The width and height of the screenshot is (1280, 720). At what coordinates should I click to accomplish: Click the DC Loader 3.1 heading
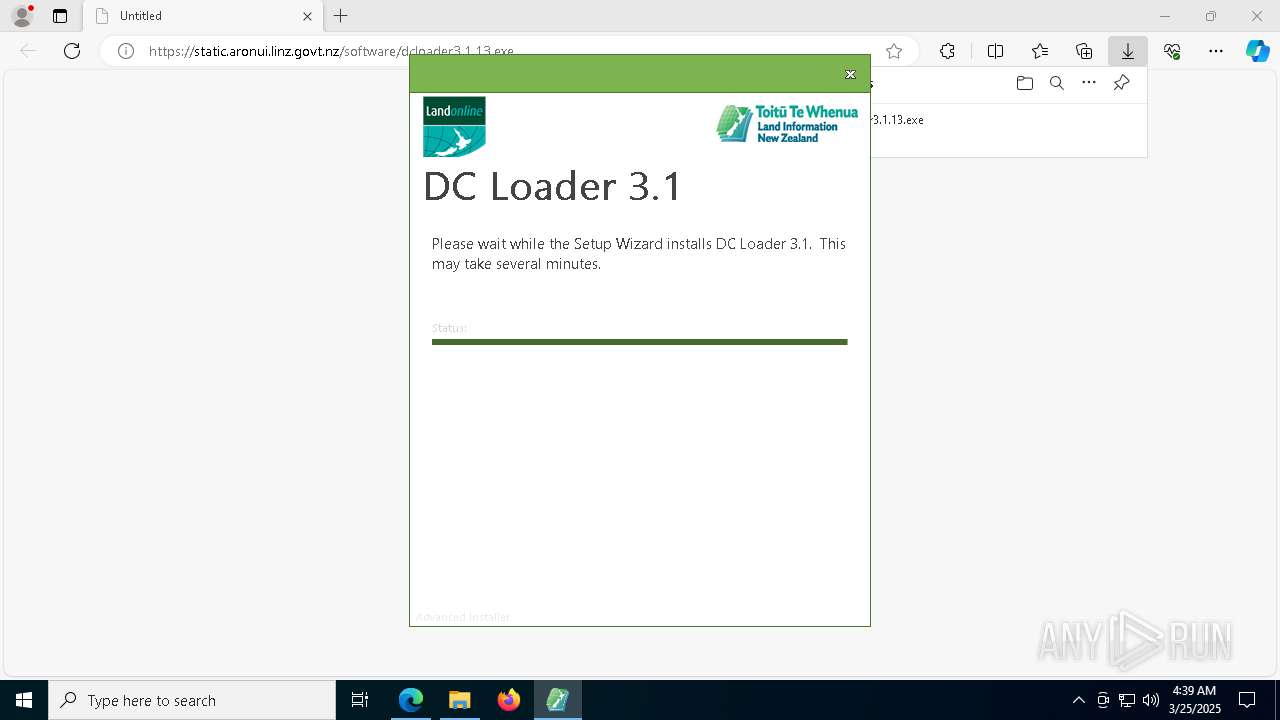tap(552, 187)
